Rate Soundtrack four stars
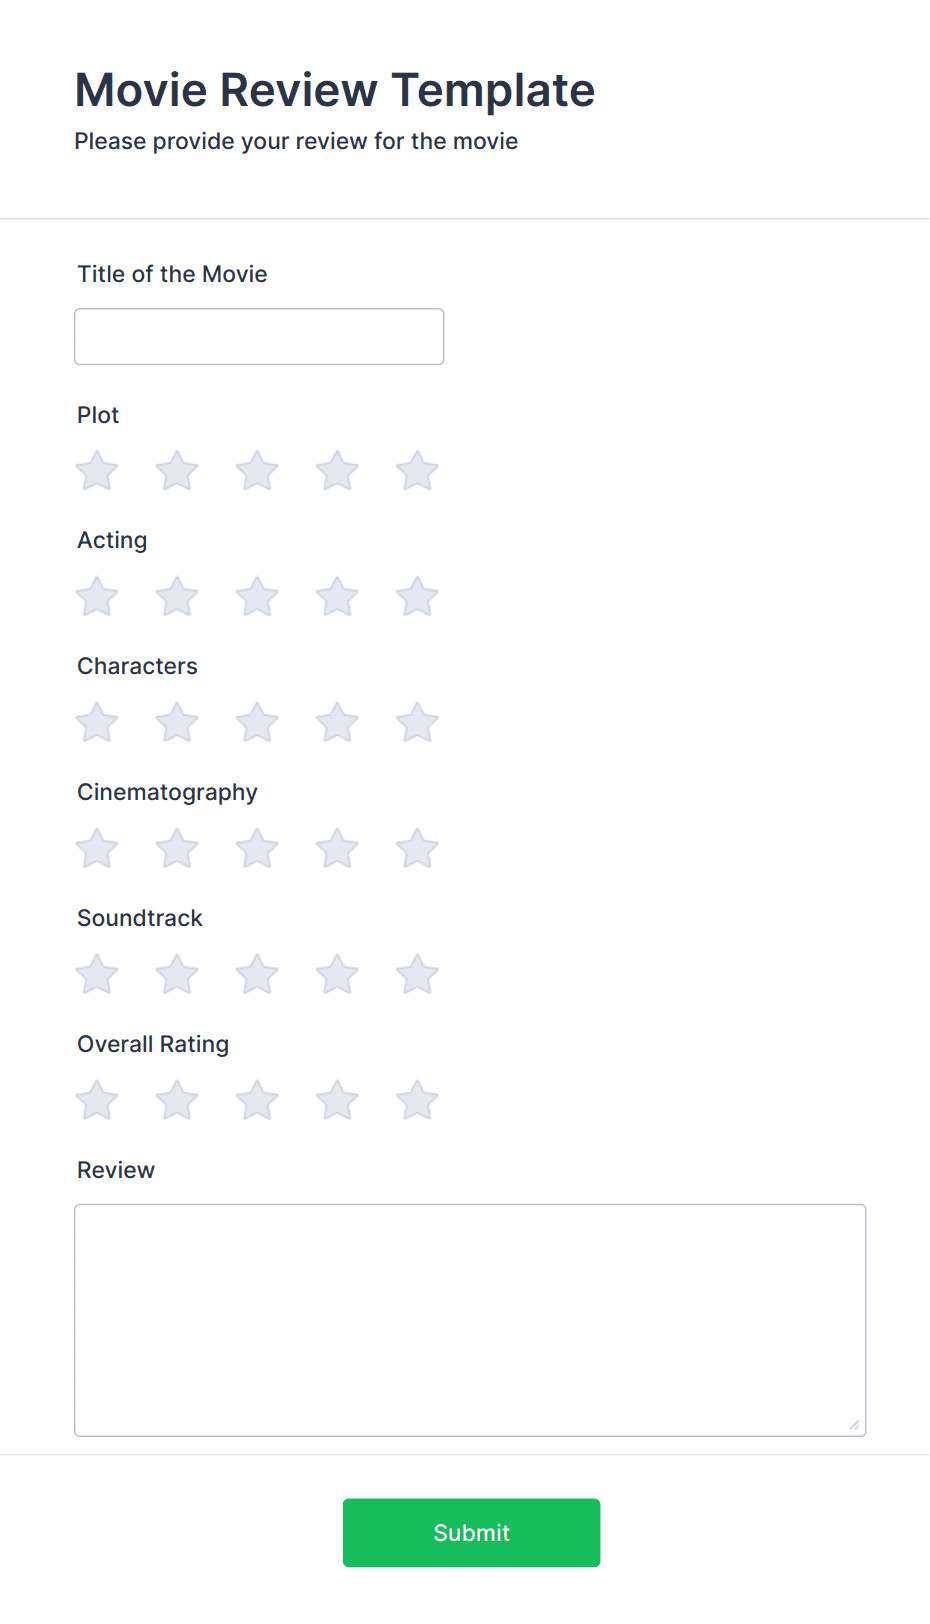Image resolution: width=930 pixels, height=1624 pixels. point(337,974)
